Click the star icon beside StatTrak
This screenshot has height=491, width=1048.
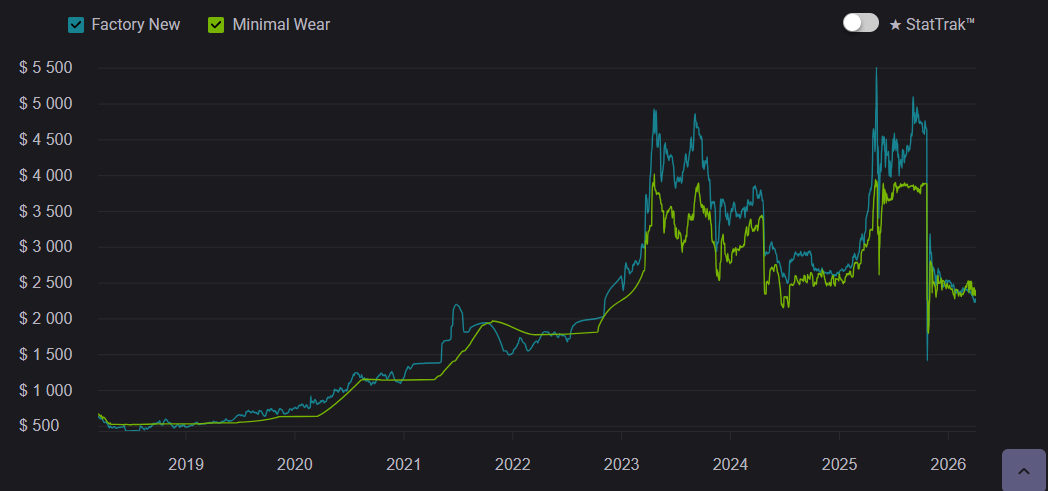(x=895, y=24)
